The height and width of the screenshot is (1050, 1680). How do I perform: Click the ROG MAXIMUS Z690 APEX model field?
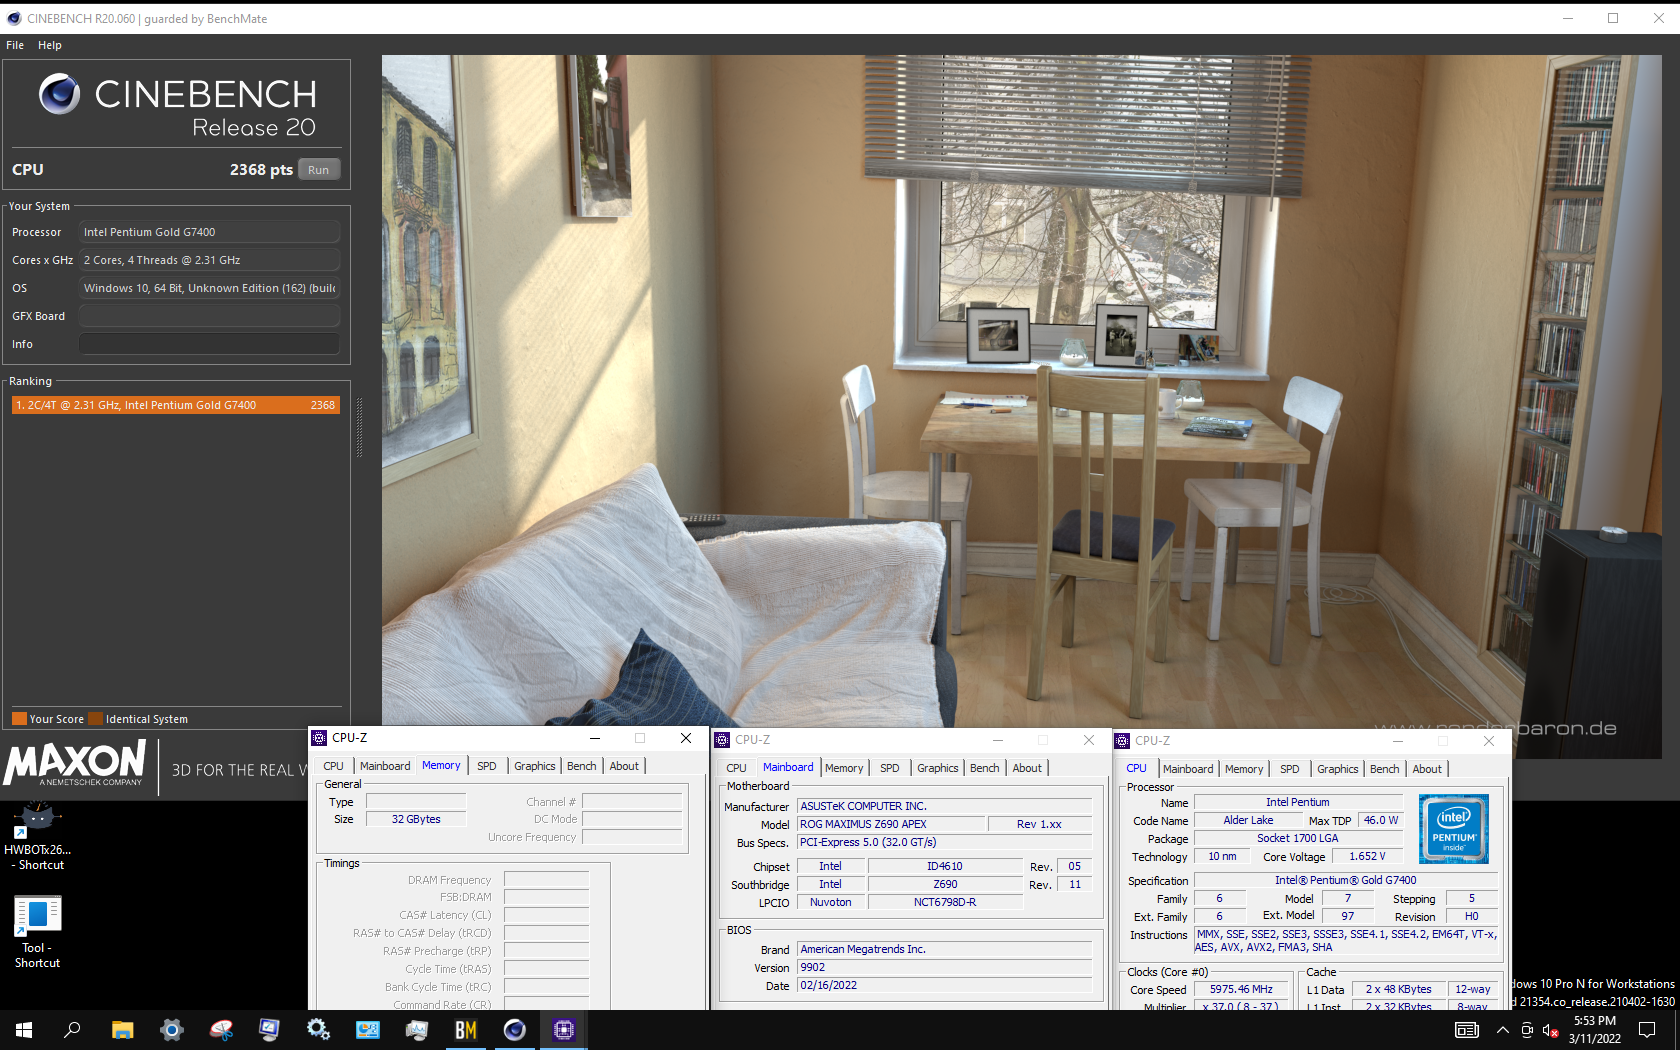(890, 824)
